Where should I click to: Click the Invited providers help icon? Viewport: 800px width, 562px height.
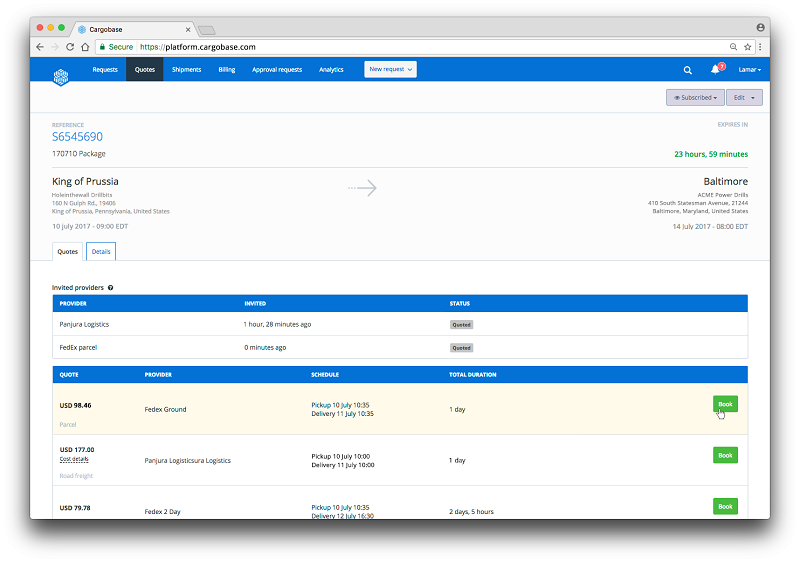[x=110, y=287]
